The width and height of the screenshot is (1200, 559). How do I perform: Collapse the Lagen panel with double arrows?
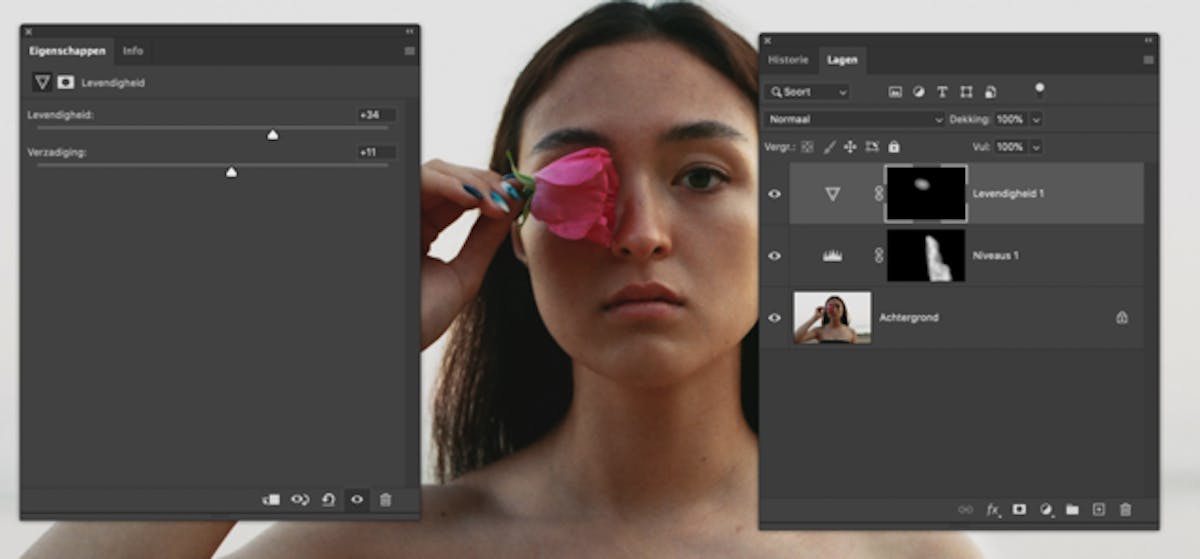(x=1148, y=40)
